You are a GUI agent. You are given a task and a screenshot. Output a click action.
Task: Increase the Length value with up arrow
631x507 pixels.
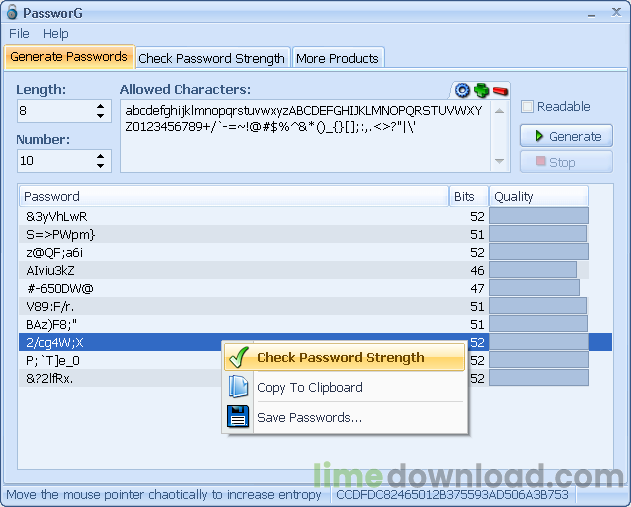click(x=100, y=106)
